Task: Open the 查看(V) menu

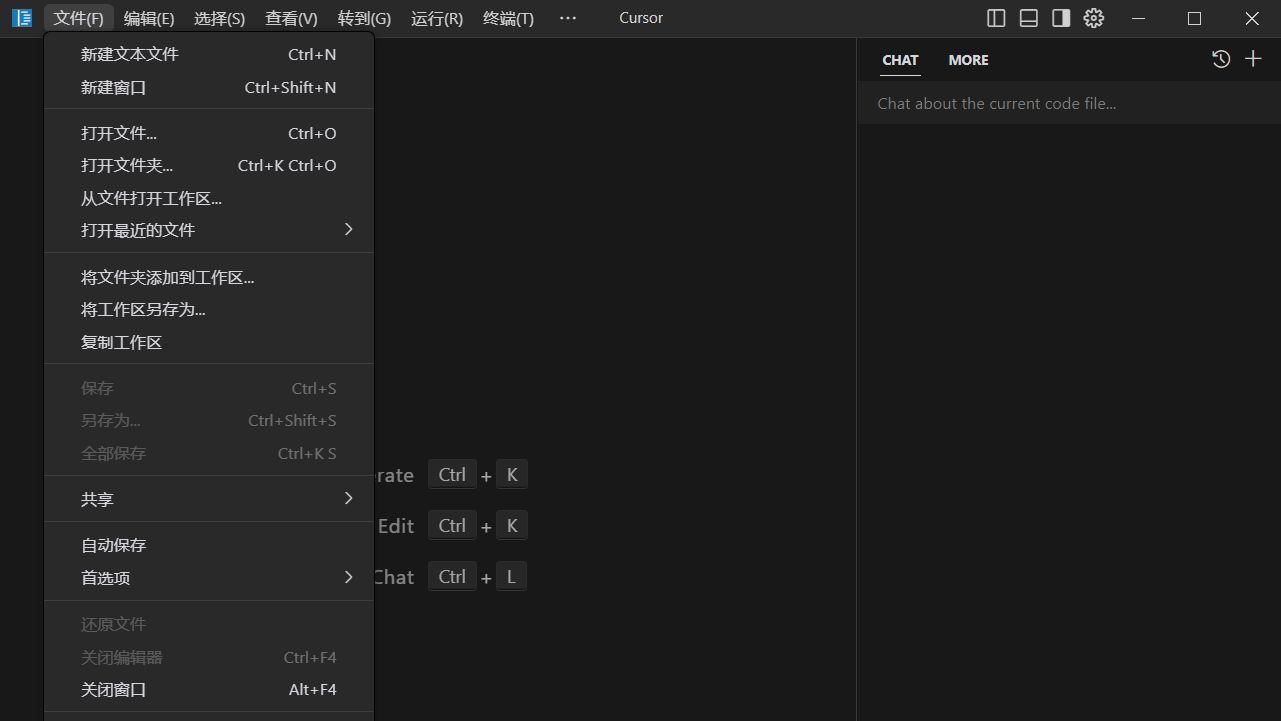Action: point(291,18)
